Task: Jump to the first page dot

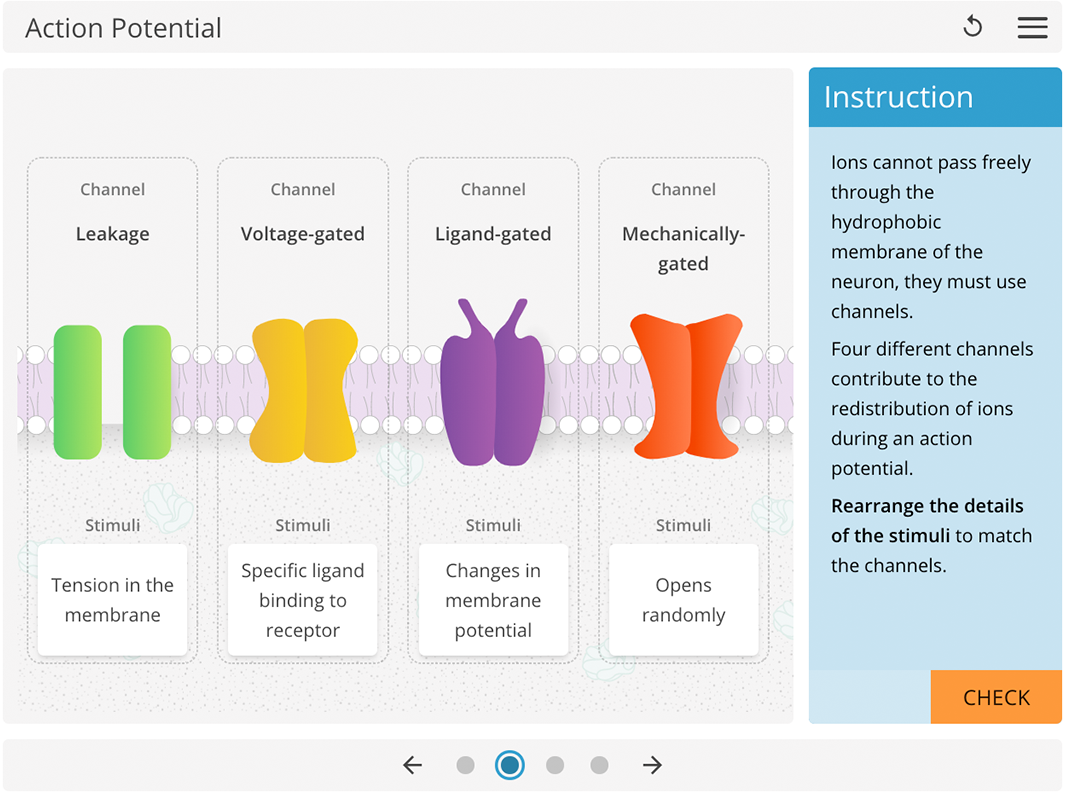Action: (465, 764)
